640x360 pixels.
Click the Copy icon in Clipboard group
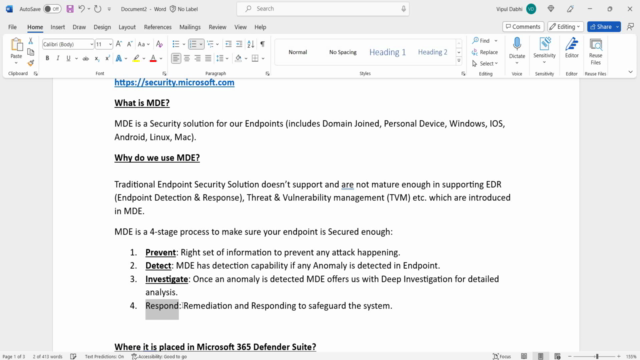pyautogui.click(x=31, y=52)
